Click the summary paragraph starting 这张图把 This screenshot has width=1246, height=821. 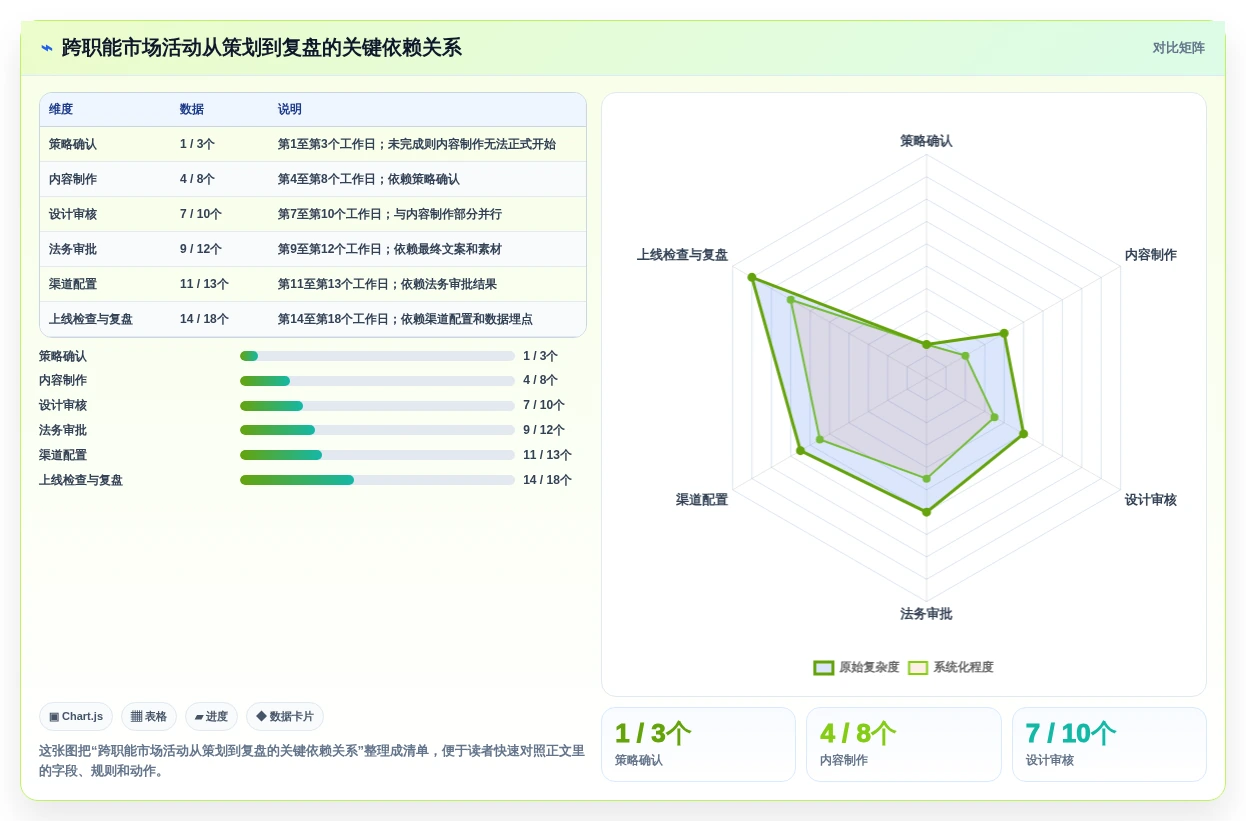tap(312, 761)
